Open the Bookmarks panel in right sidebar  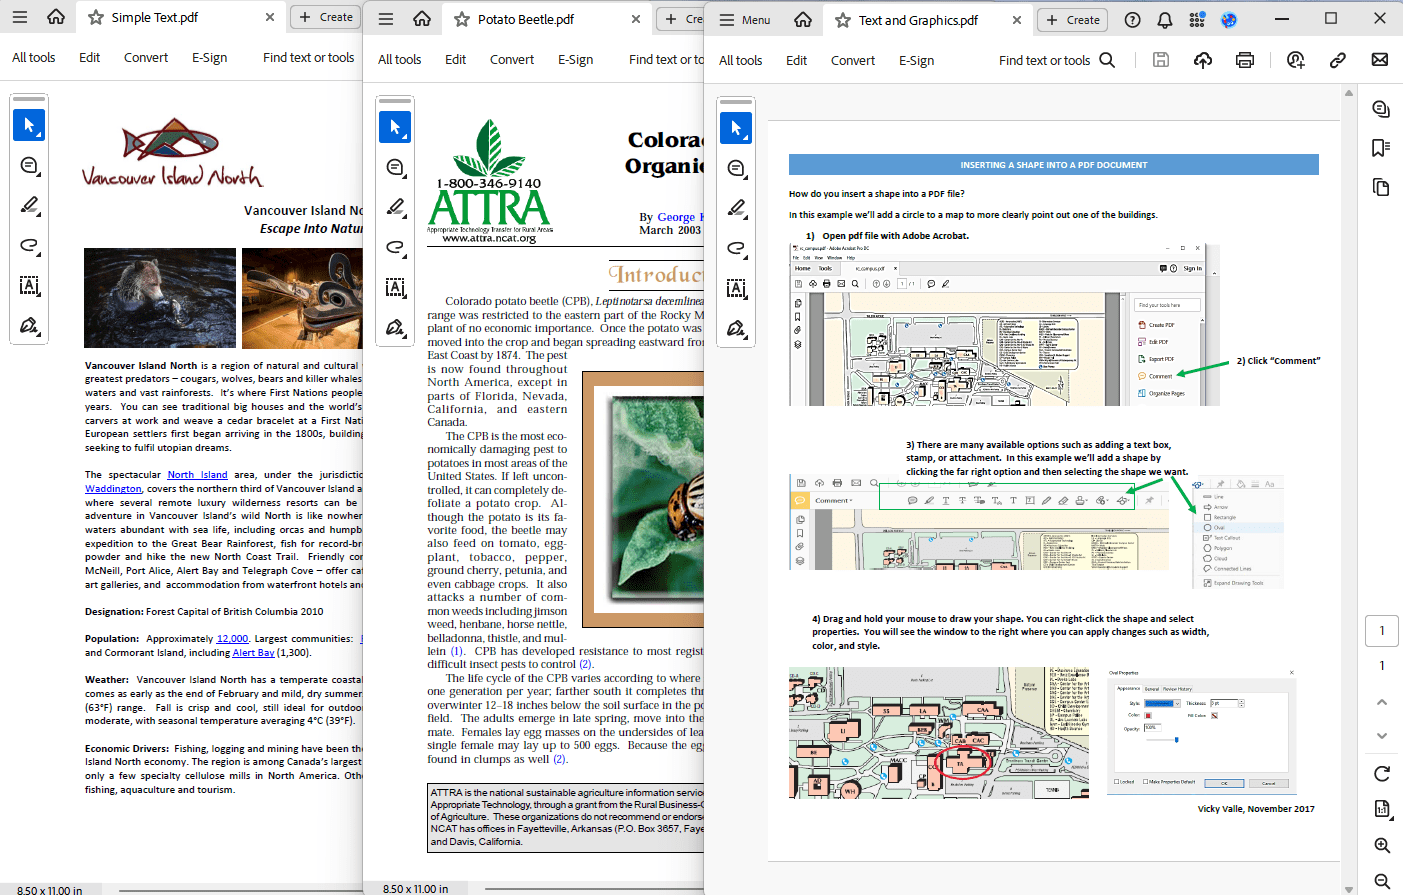1381,148
